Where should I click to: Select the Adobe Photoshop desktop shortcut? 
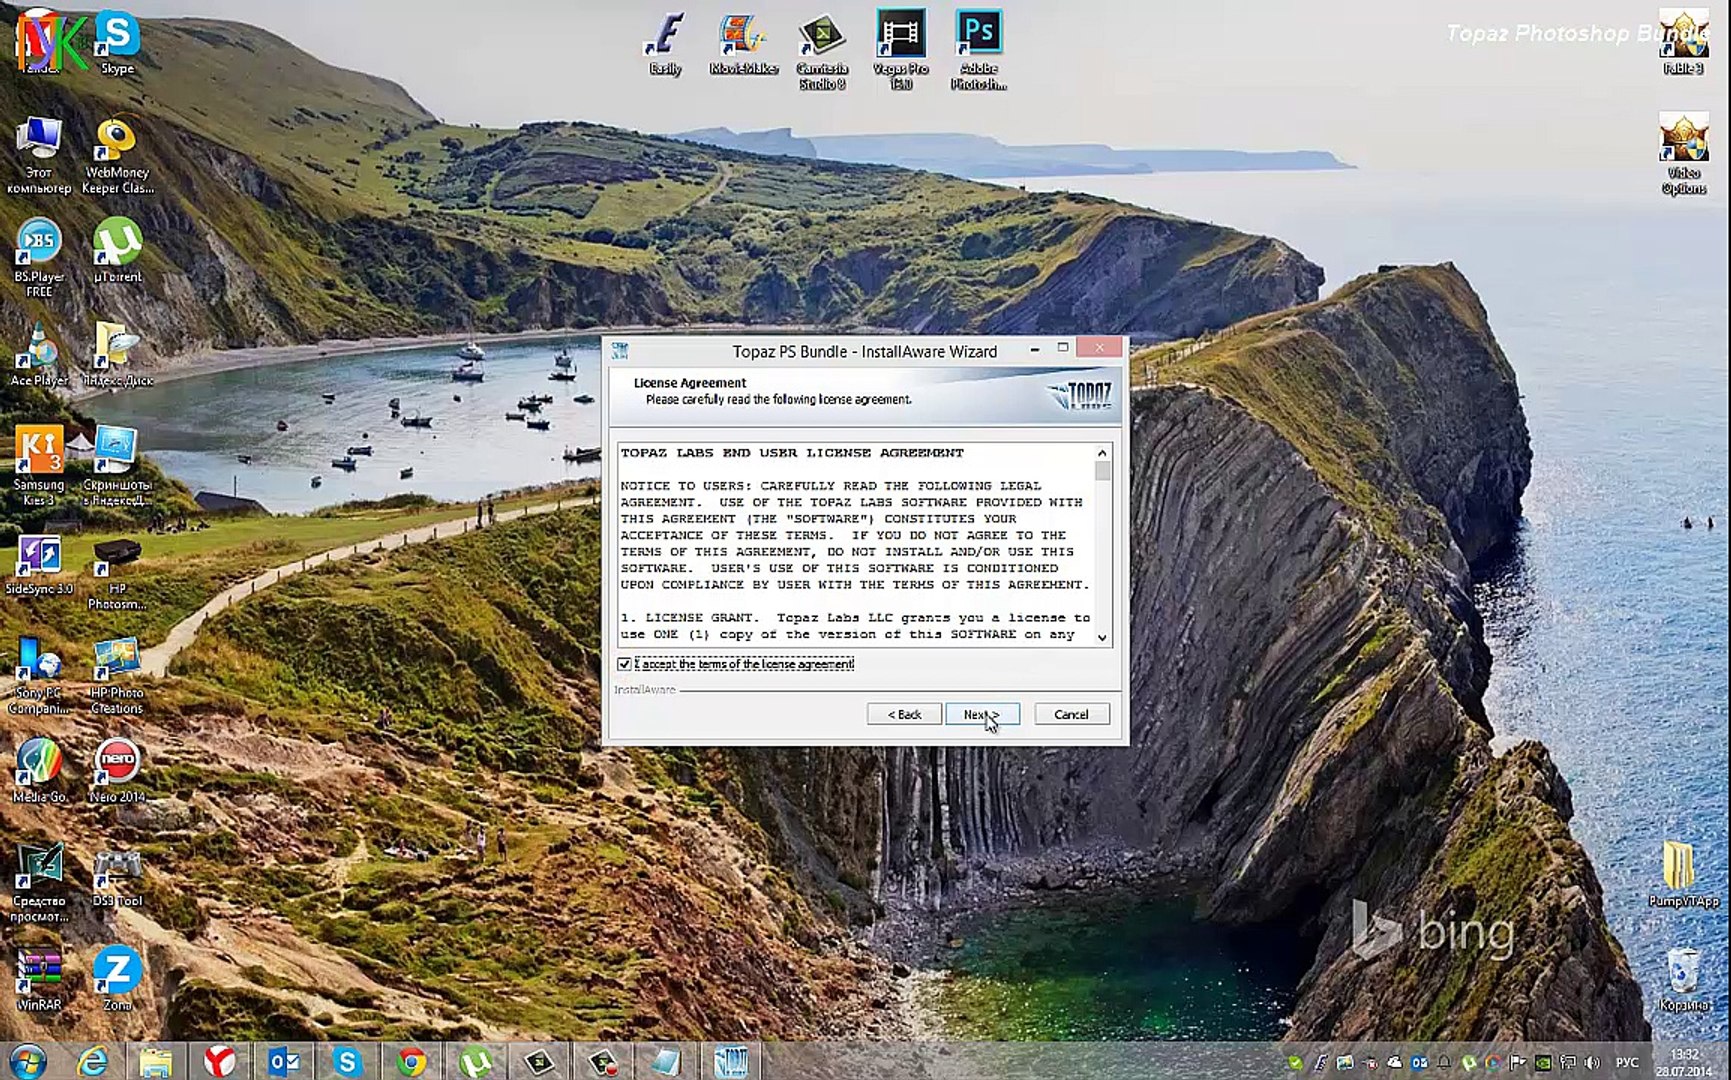[x=979, y=50]
